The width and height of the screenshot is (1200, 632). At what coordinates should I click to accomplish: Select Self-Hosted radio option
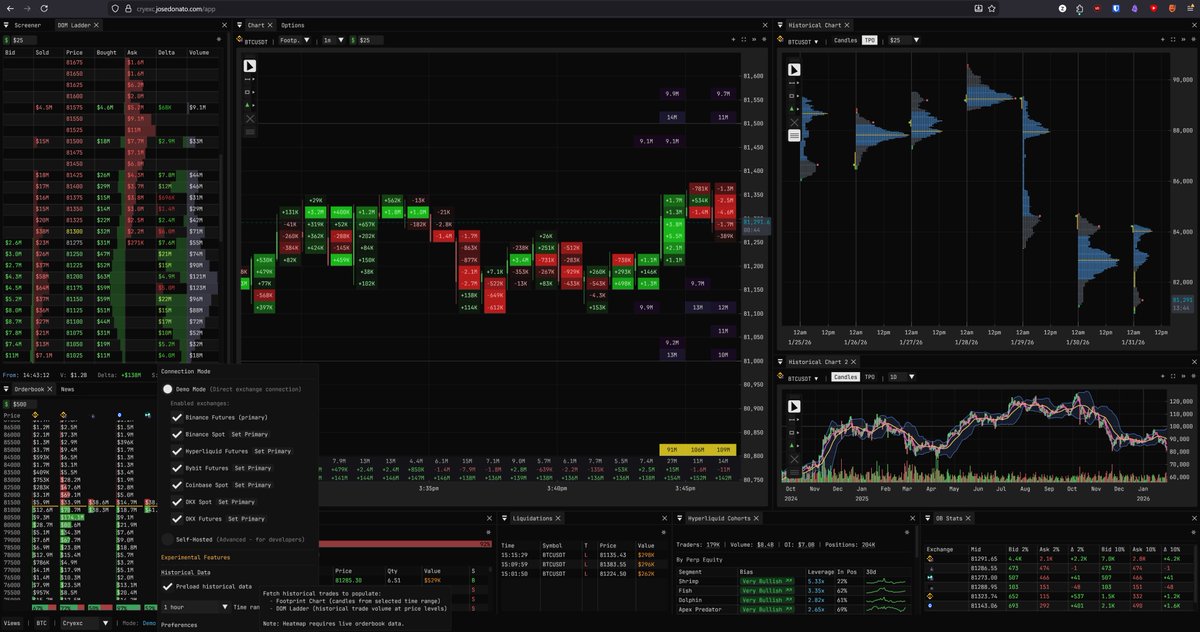[168, 539]
